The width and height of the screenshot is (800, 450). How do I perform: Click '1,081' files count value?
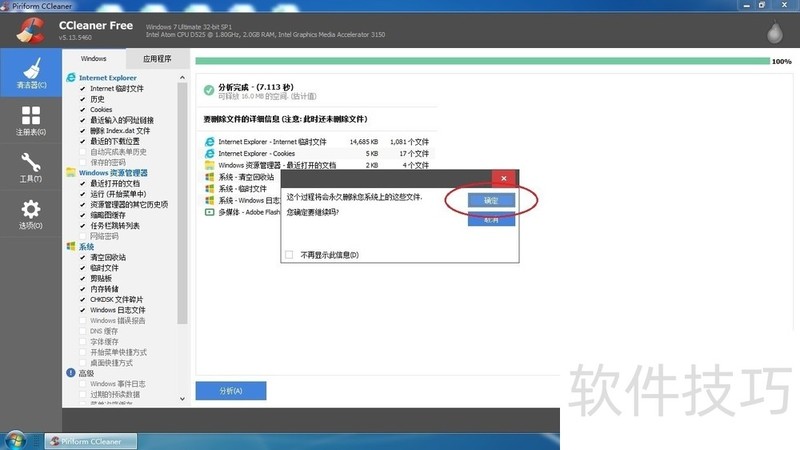coord(398,142)
